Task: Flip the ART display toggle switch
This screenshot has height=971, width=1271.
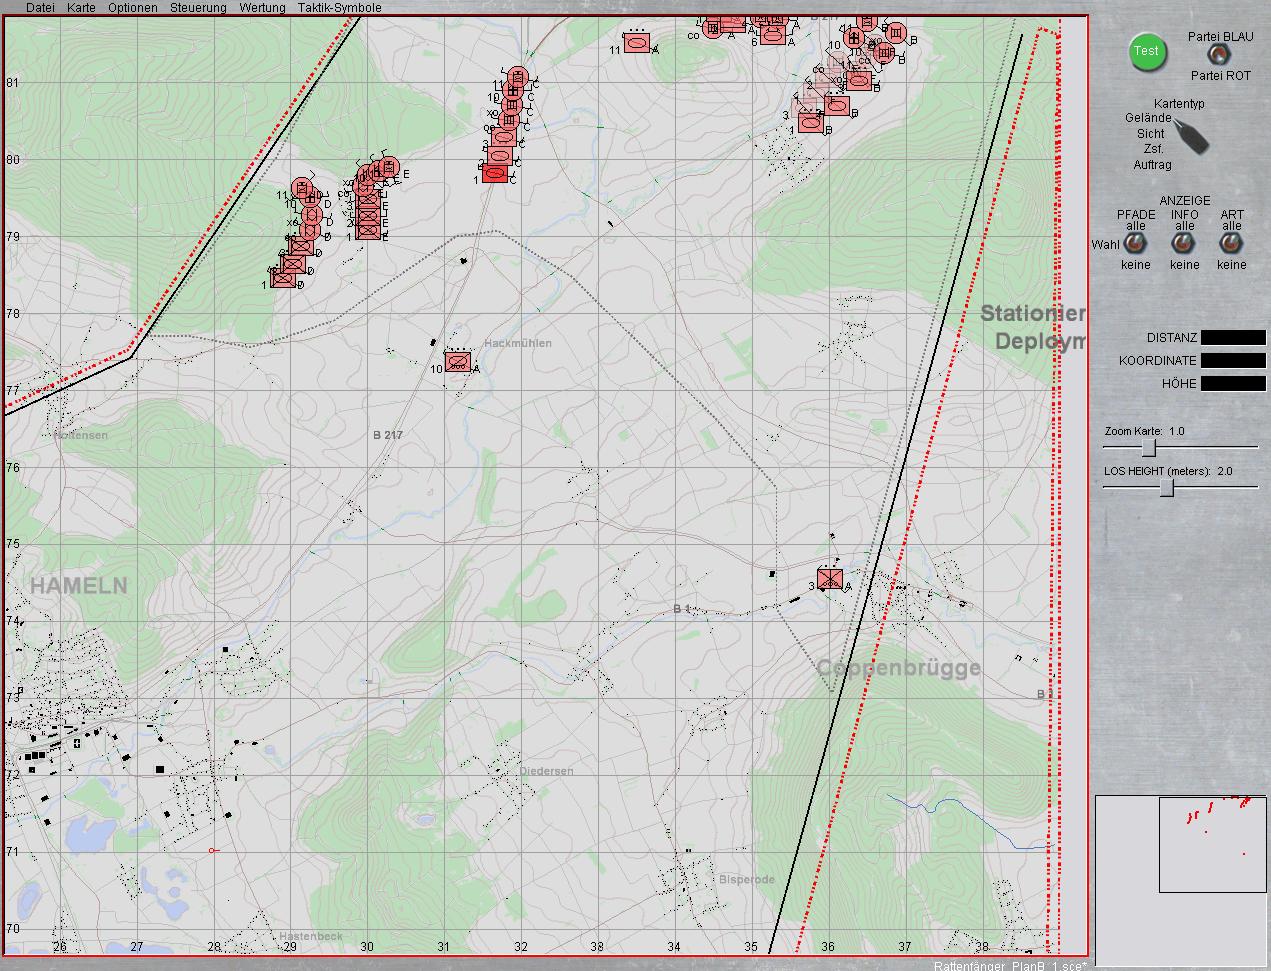Action: tap(1231, 243)
